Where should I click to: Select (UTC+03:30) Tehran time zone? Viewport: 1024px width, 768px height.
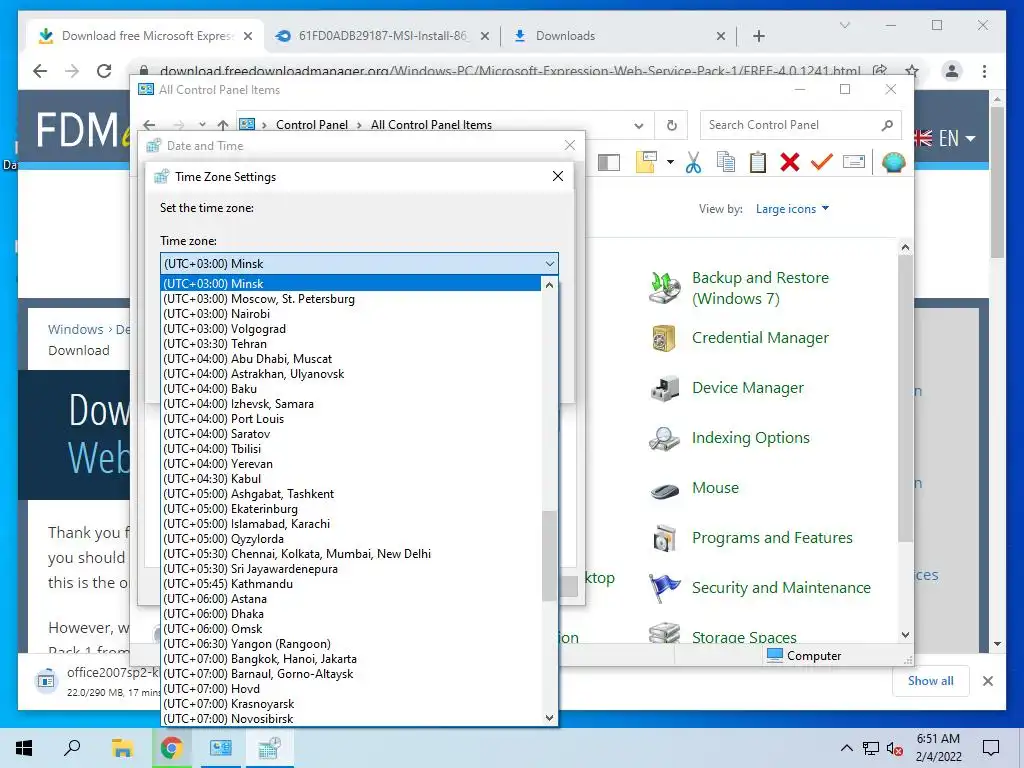[351, 344]
